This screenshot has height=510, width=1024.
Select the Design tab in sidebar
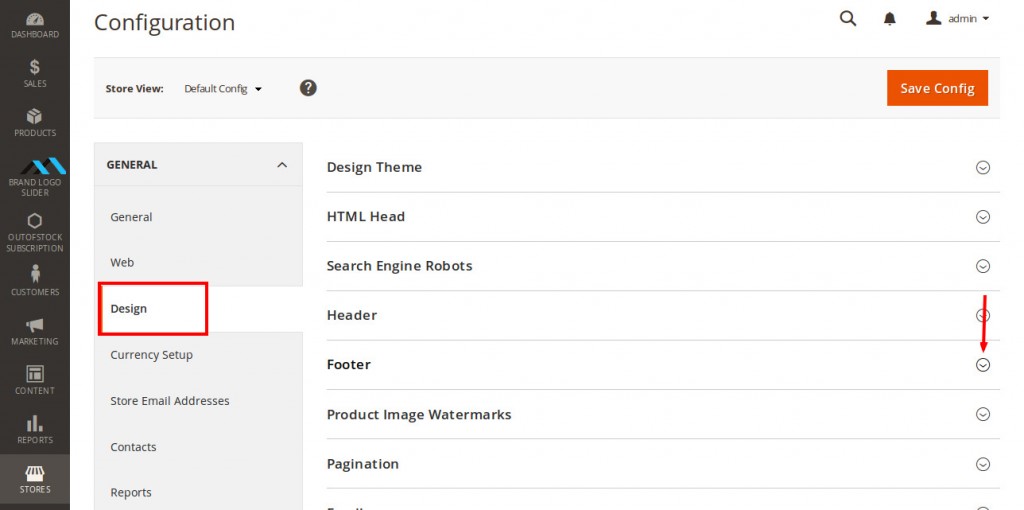(129, 309)
